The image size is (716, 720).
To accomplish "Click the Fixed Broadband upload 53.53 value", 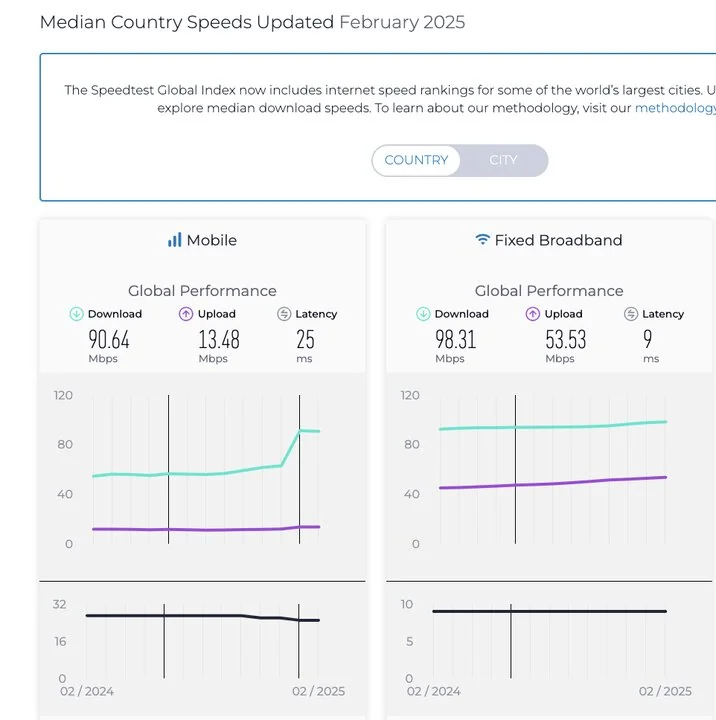I will click(x=564, y=339).
